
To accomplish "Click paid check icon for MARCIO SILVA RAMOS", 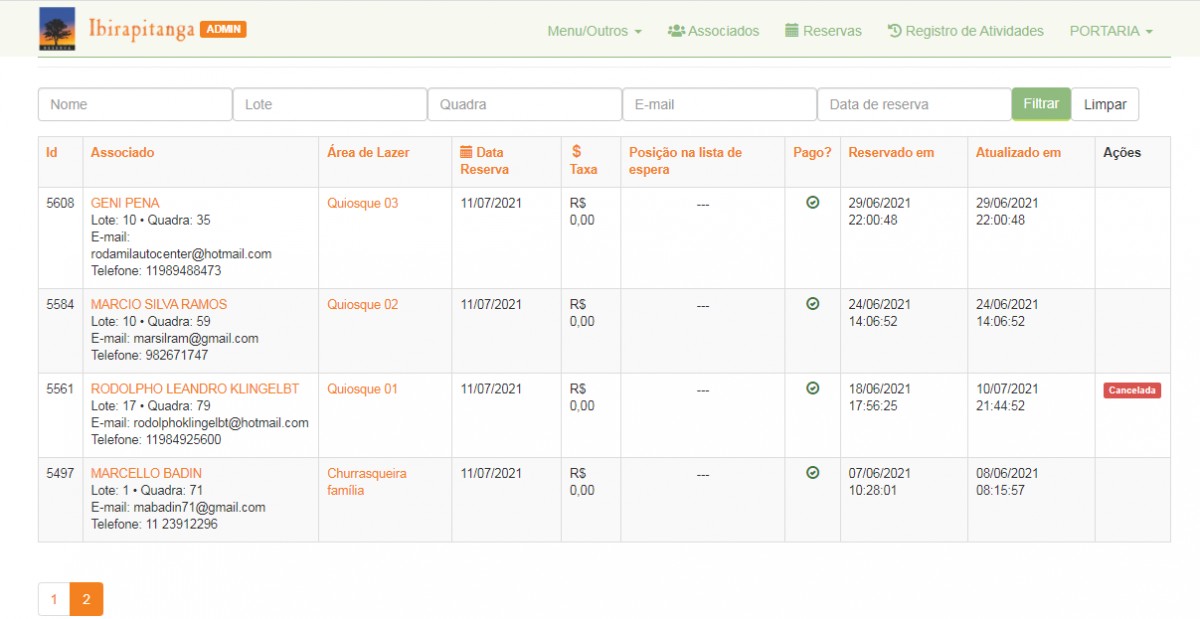I will click(812, 304).
